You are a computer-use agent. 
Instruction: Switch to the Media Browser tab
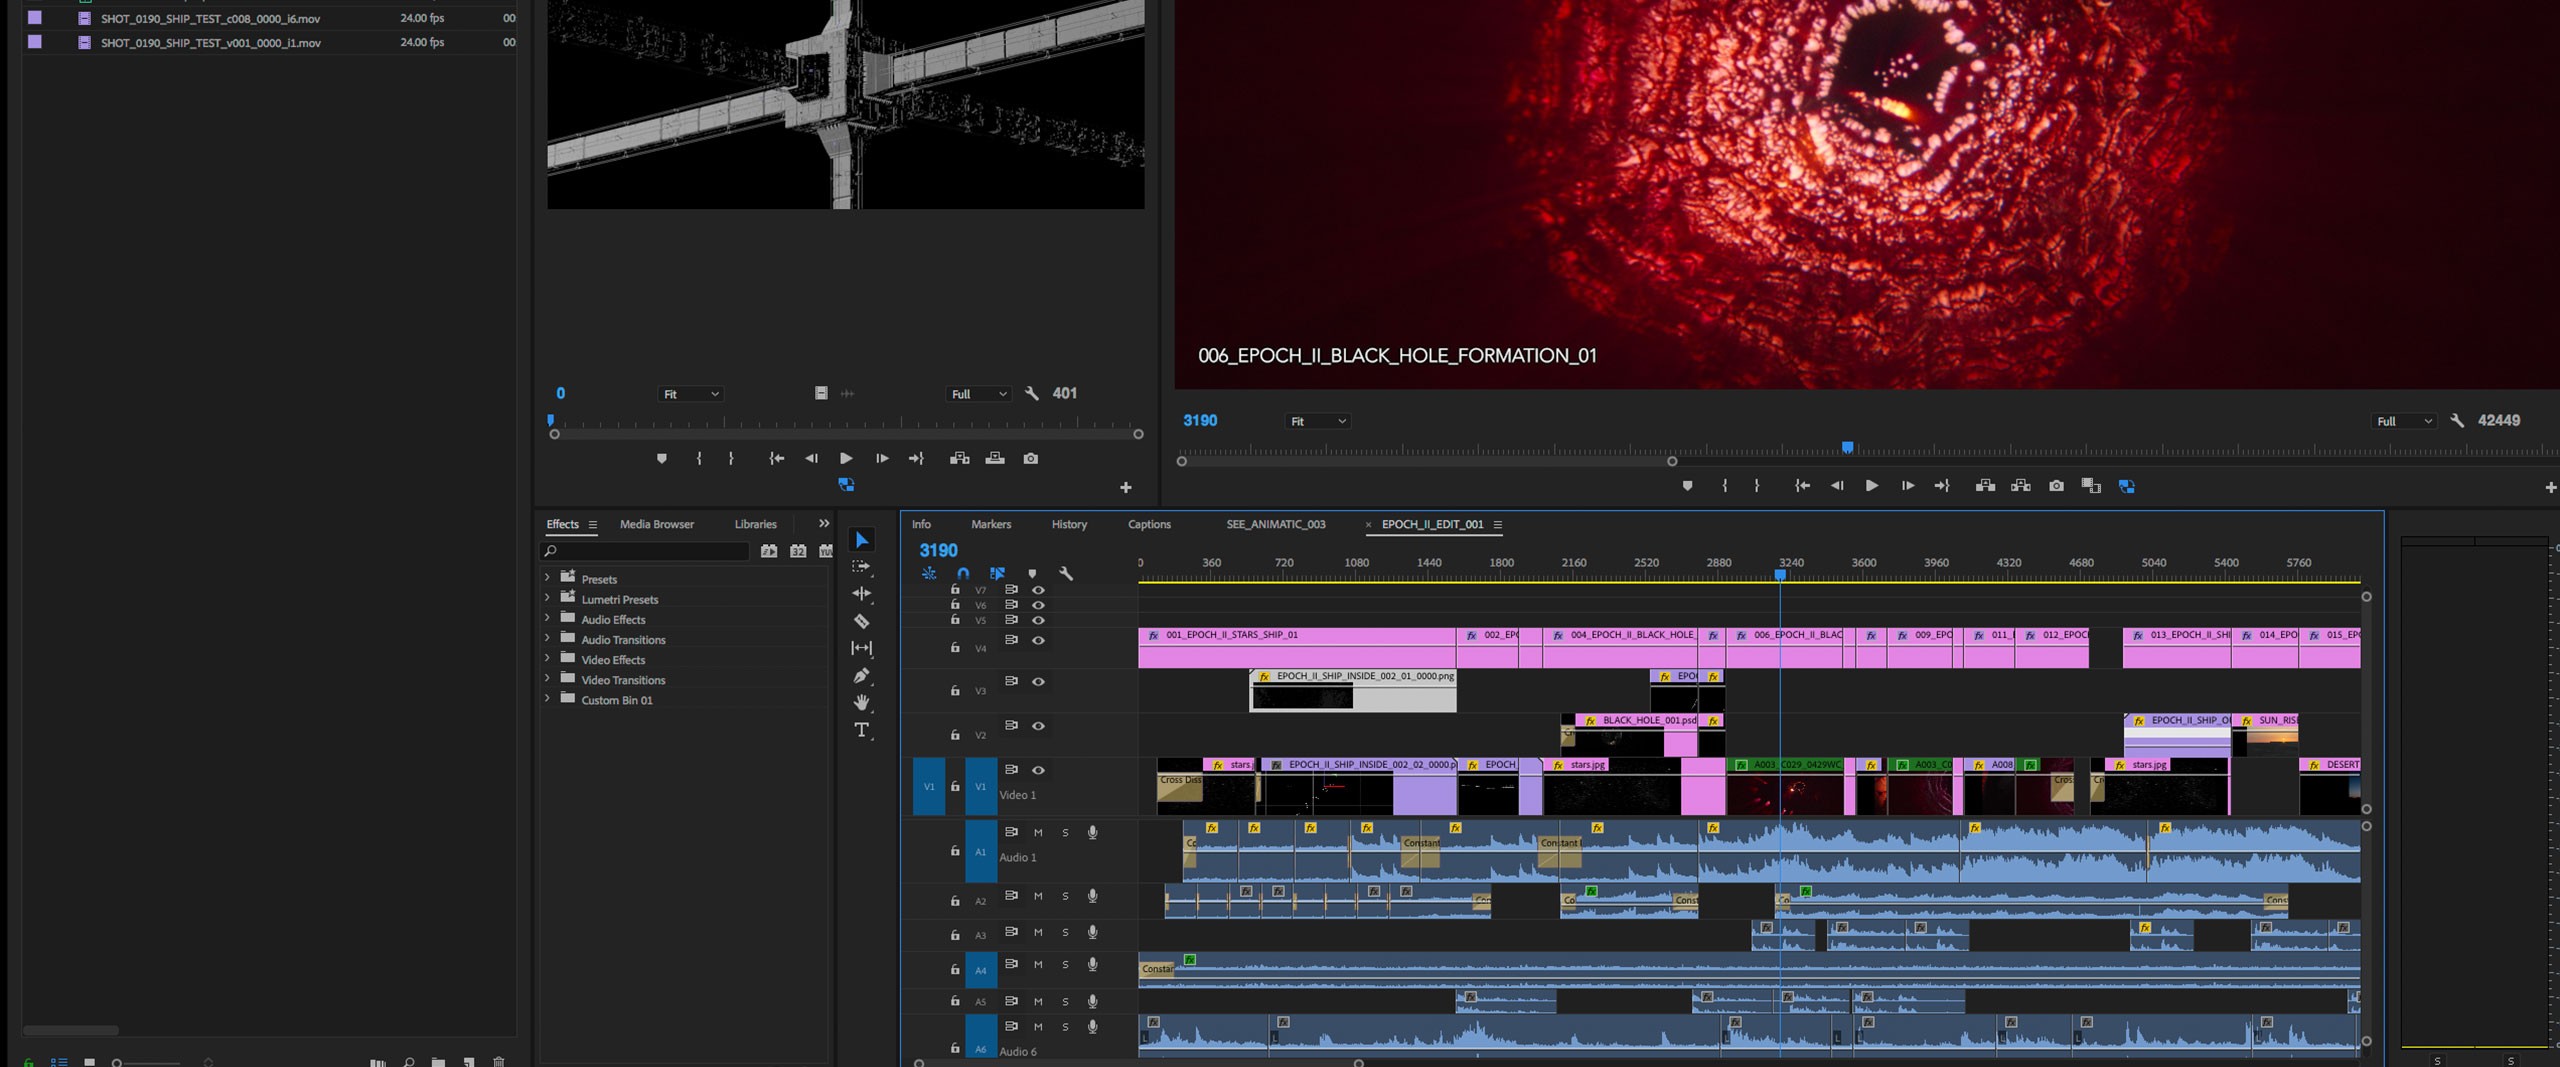(656, 524)
